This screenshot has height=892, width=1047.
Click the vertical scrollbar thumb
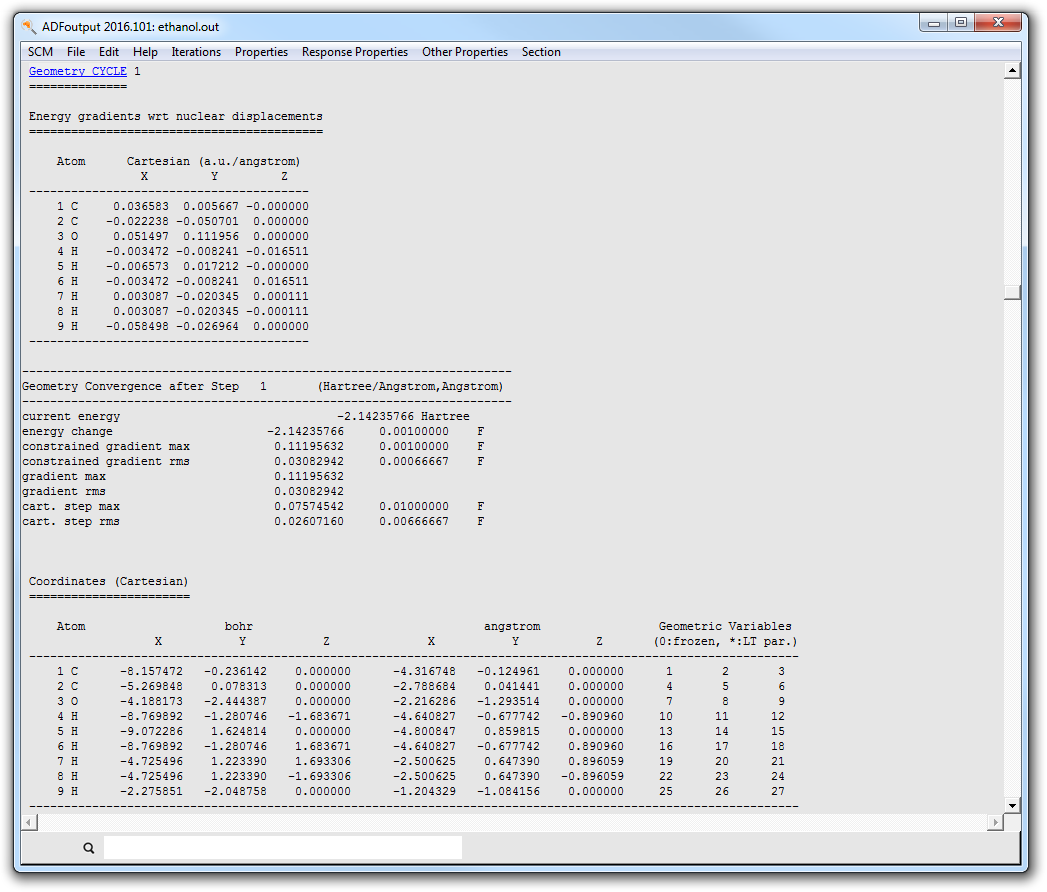pos(1012,292)
